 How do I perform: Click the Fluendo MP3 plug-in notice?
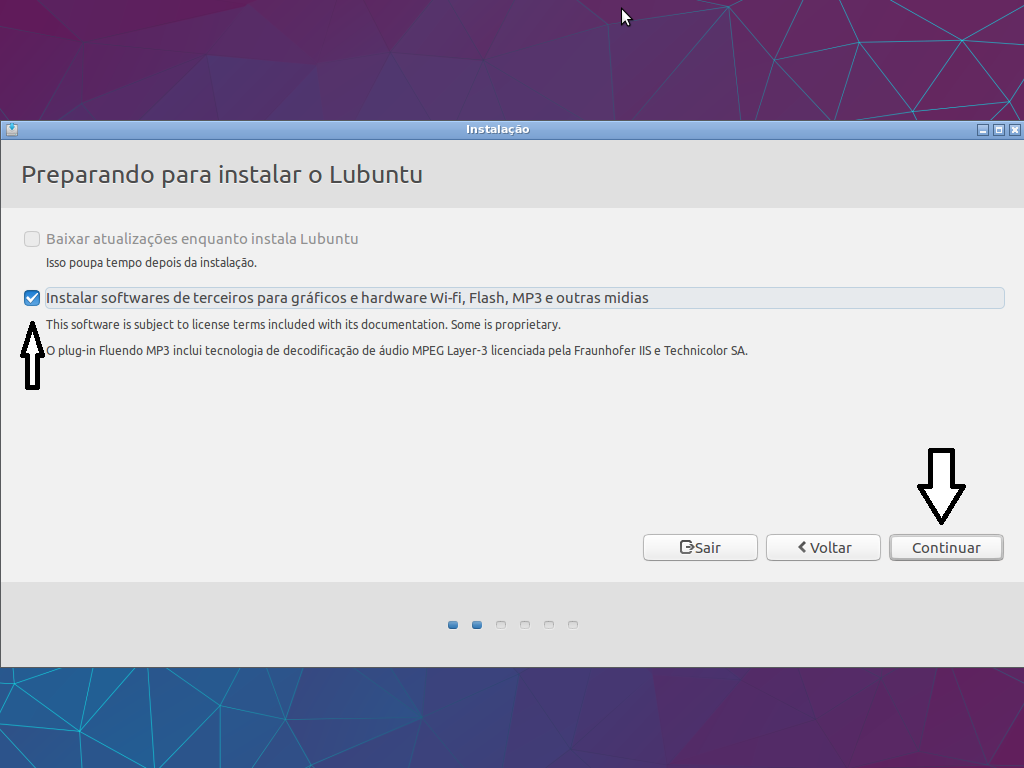click(x=396, y=351)
